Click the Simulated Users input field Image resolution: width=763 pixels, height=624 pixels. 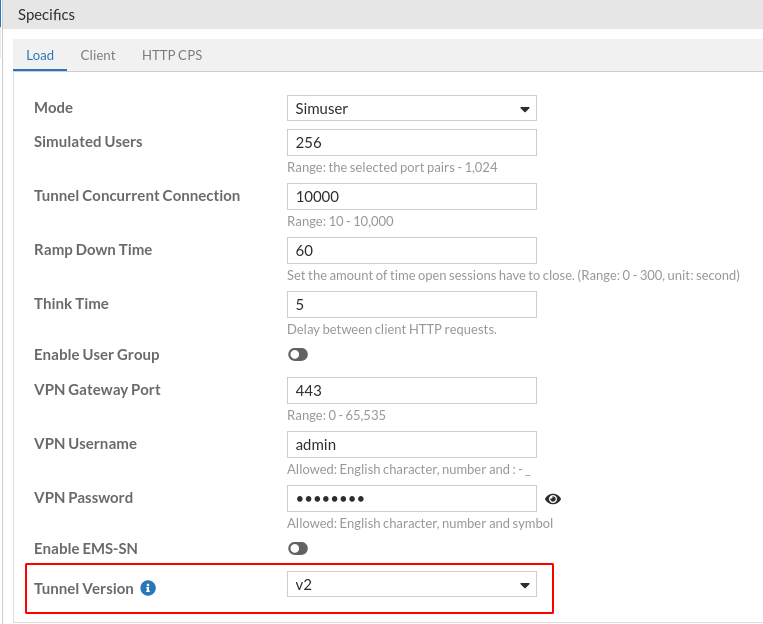tap(411, 142)
